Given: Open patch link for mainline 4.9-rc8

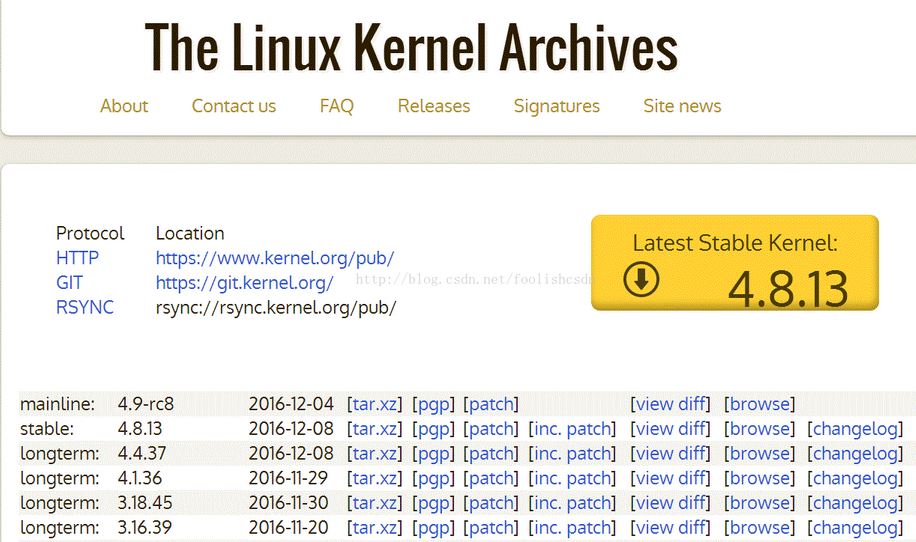Looking at the screenshot, I should coord(491,404).
